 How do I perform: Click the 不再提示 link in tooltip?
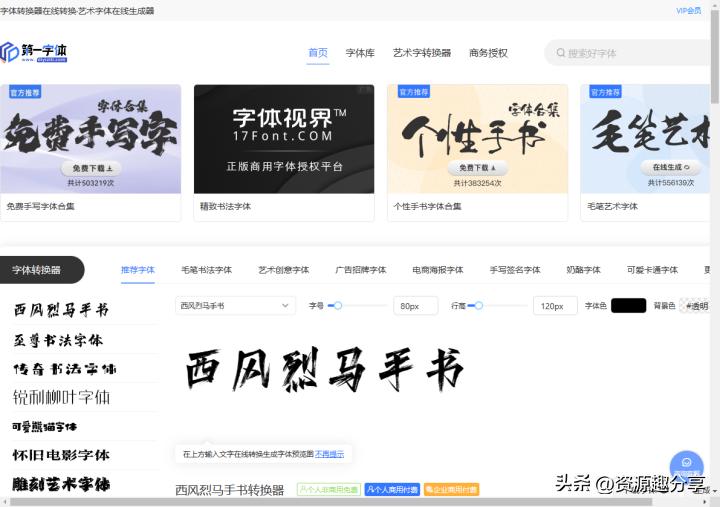[330, 454]
